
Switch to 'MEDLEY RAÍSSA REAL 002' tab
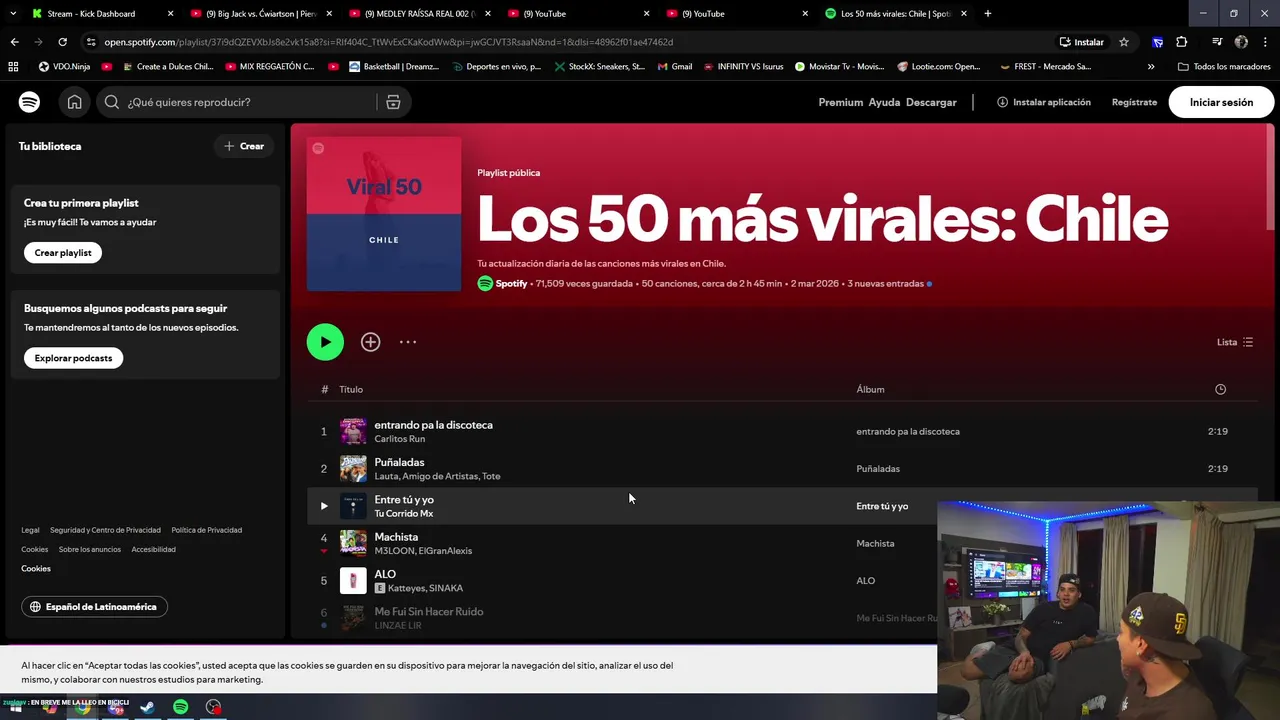click(x=419, y=14)
